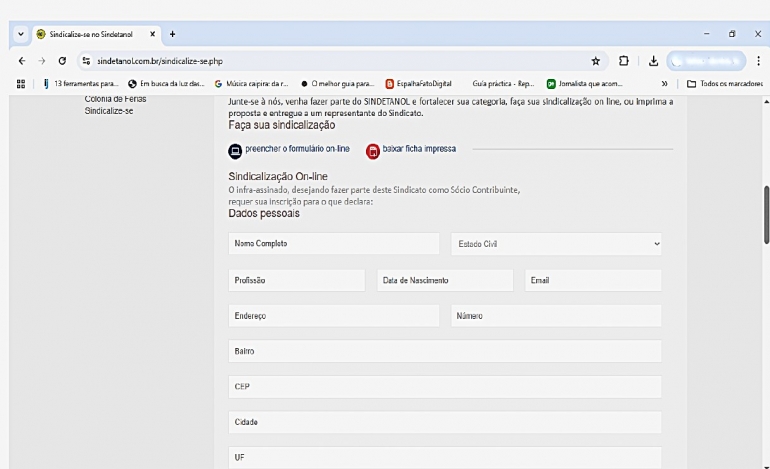
Task: Click the Sindicalize-se sidebar link
Action: point(109,111)
